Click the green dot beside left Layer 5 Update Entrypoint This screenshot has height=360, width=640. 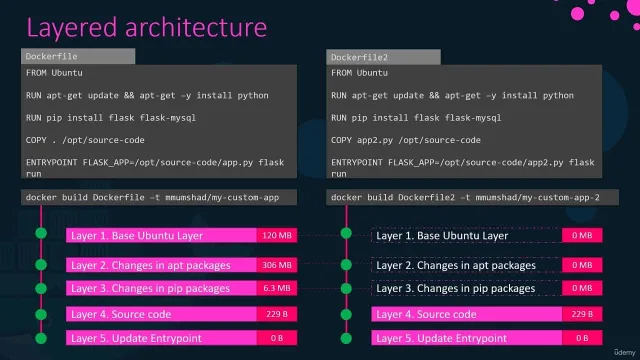[41, 338]
